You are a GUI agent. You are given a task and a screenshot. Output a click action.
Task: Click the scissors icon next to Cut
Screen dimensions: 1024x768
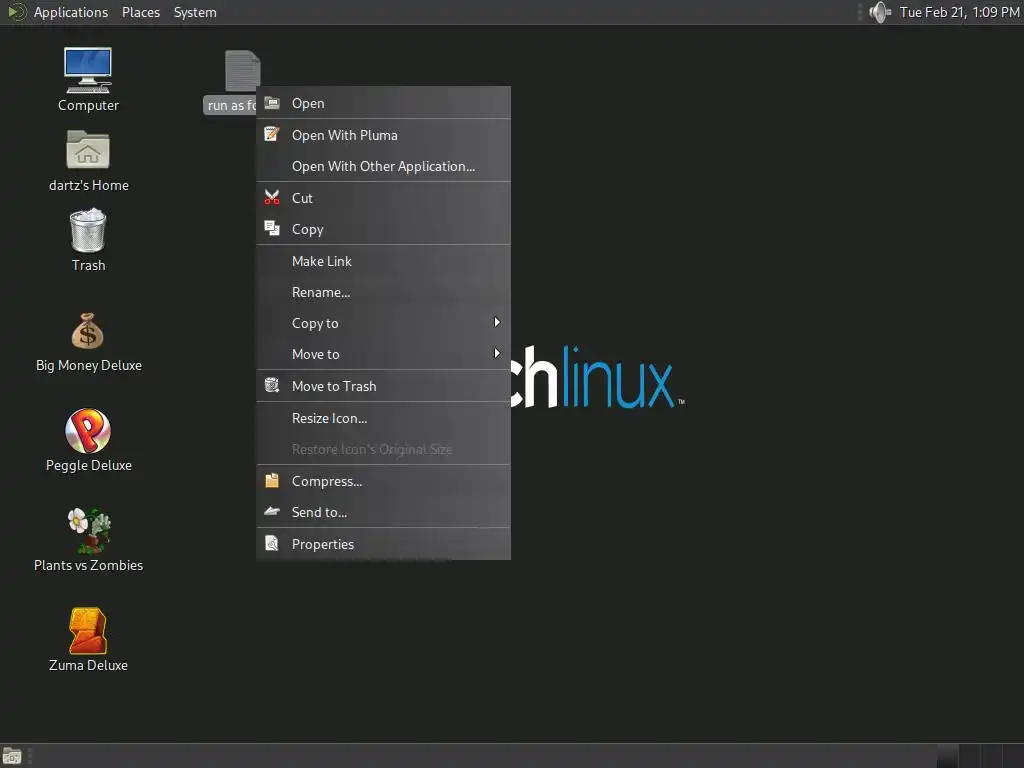[x=272, y=197]
